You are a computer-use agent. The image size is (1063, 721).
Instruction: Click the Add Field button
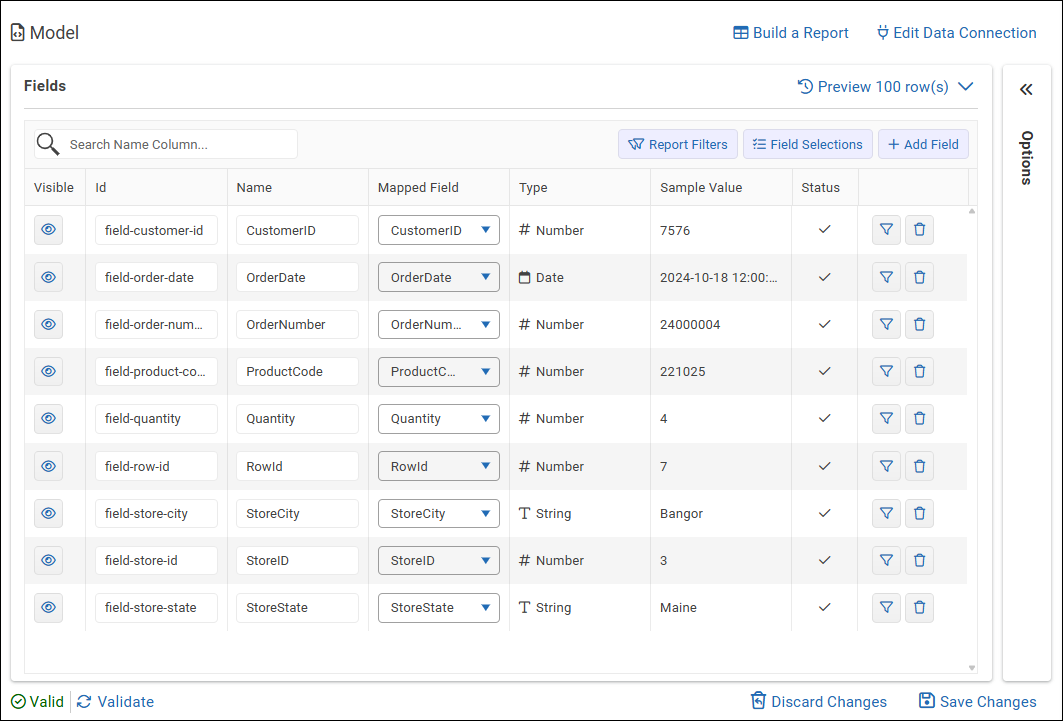tap(923, 144)
